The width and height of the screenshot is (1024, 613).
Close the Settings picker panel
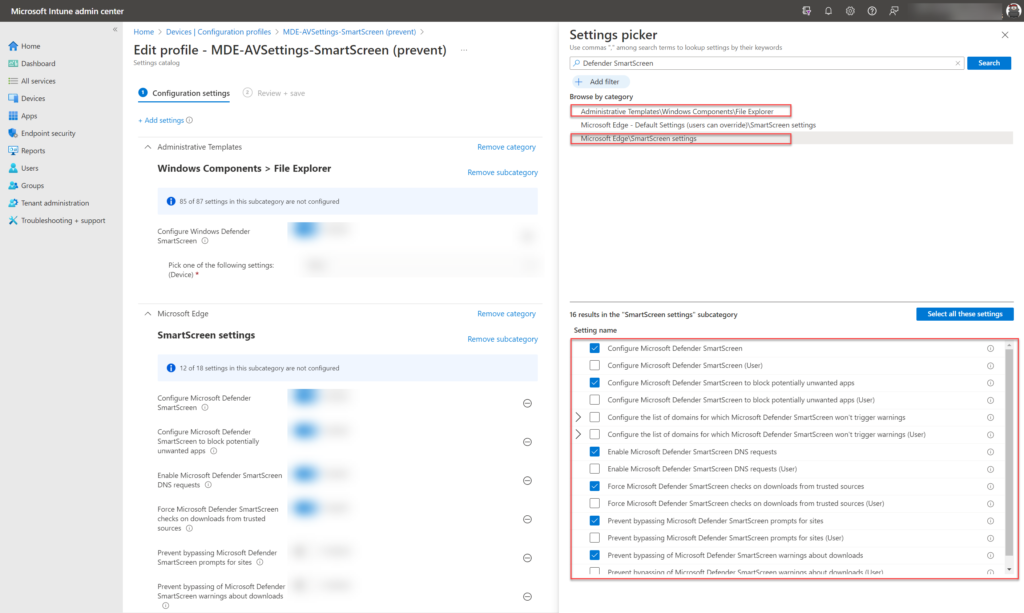click(1005, 35)
